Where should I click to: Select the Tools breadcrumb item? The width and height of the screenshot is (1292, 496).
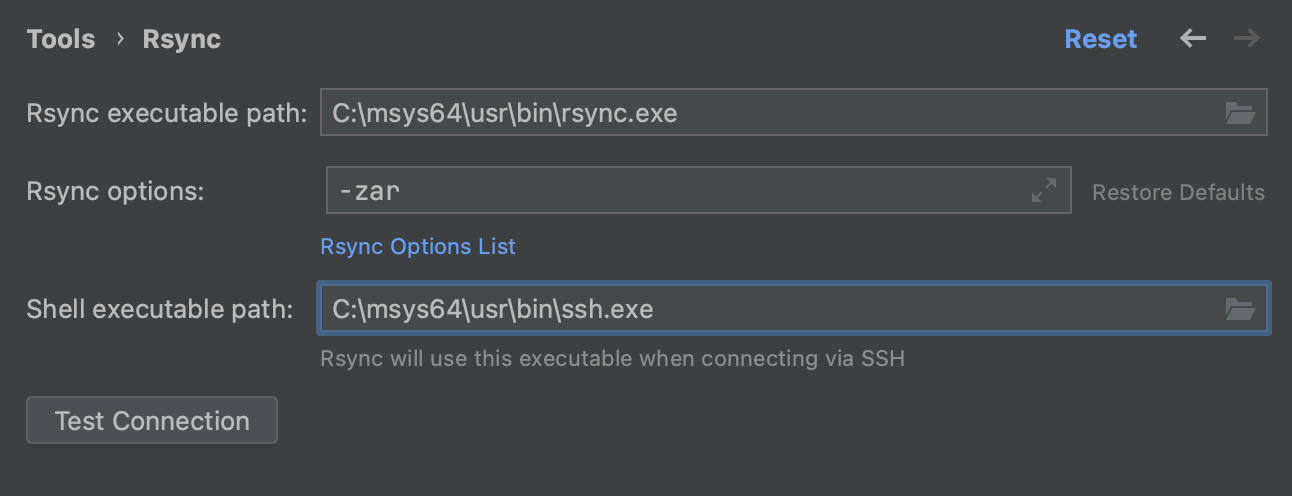(61, 39)
